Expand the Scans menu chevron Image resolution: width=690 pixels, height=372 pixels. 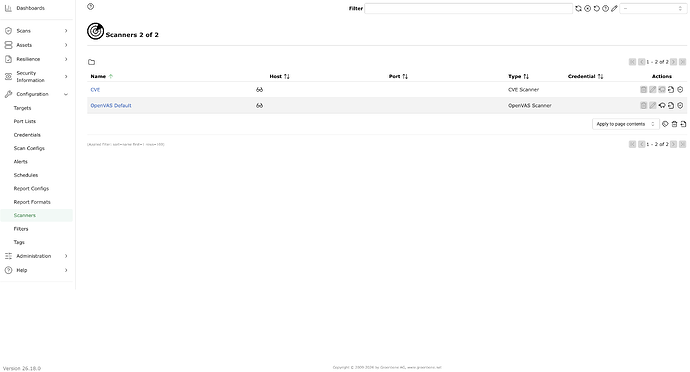click(x=66, y=31)
